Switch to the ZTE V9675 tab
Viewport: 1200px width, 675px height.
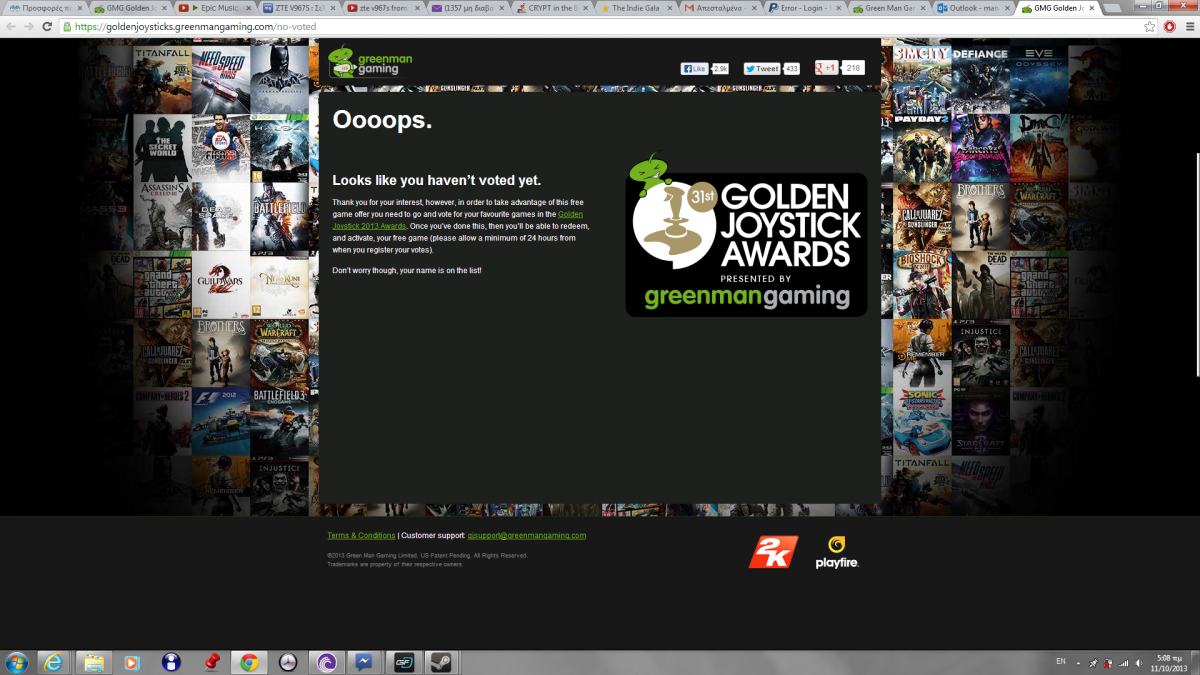point(297,8)
